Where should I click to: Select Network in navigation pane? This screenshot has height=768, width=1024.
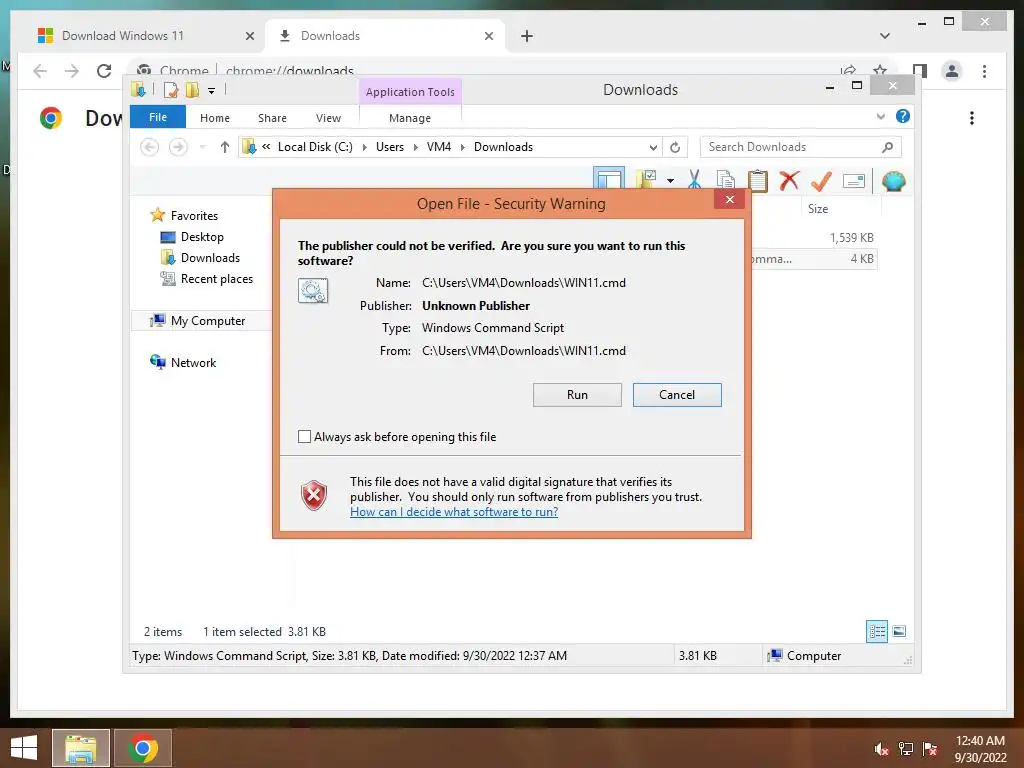(x=183, y=362)
